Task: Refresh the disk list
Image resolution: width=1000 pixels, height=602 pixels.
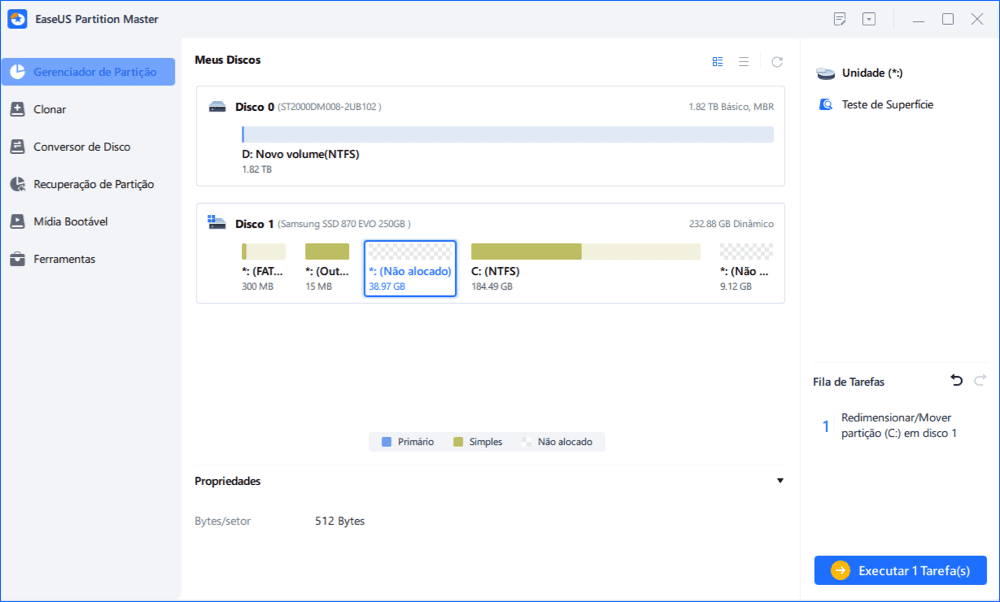Action: click(777, 62)
